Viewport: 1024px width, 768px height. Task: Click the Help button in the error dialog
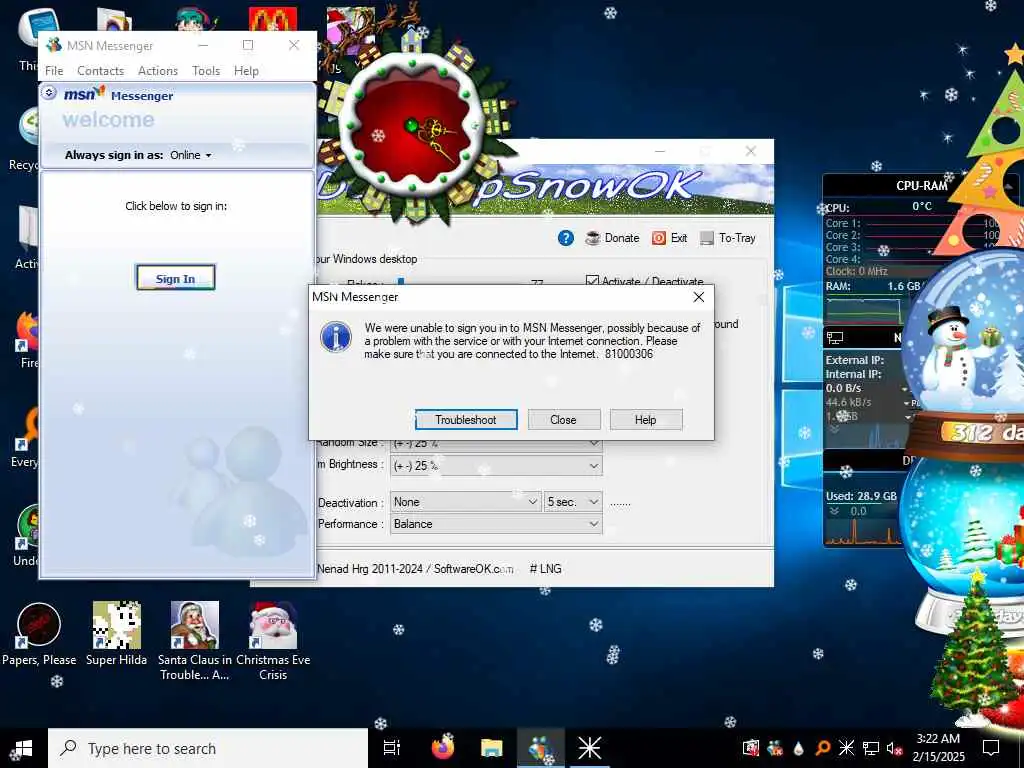coord(645,420)
